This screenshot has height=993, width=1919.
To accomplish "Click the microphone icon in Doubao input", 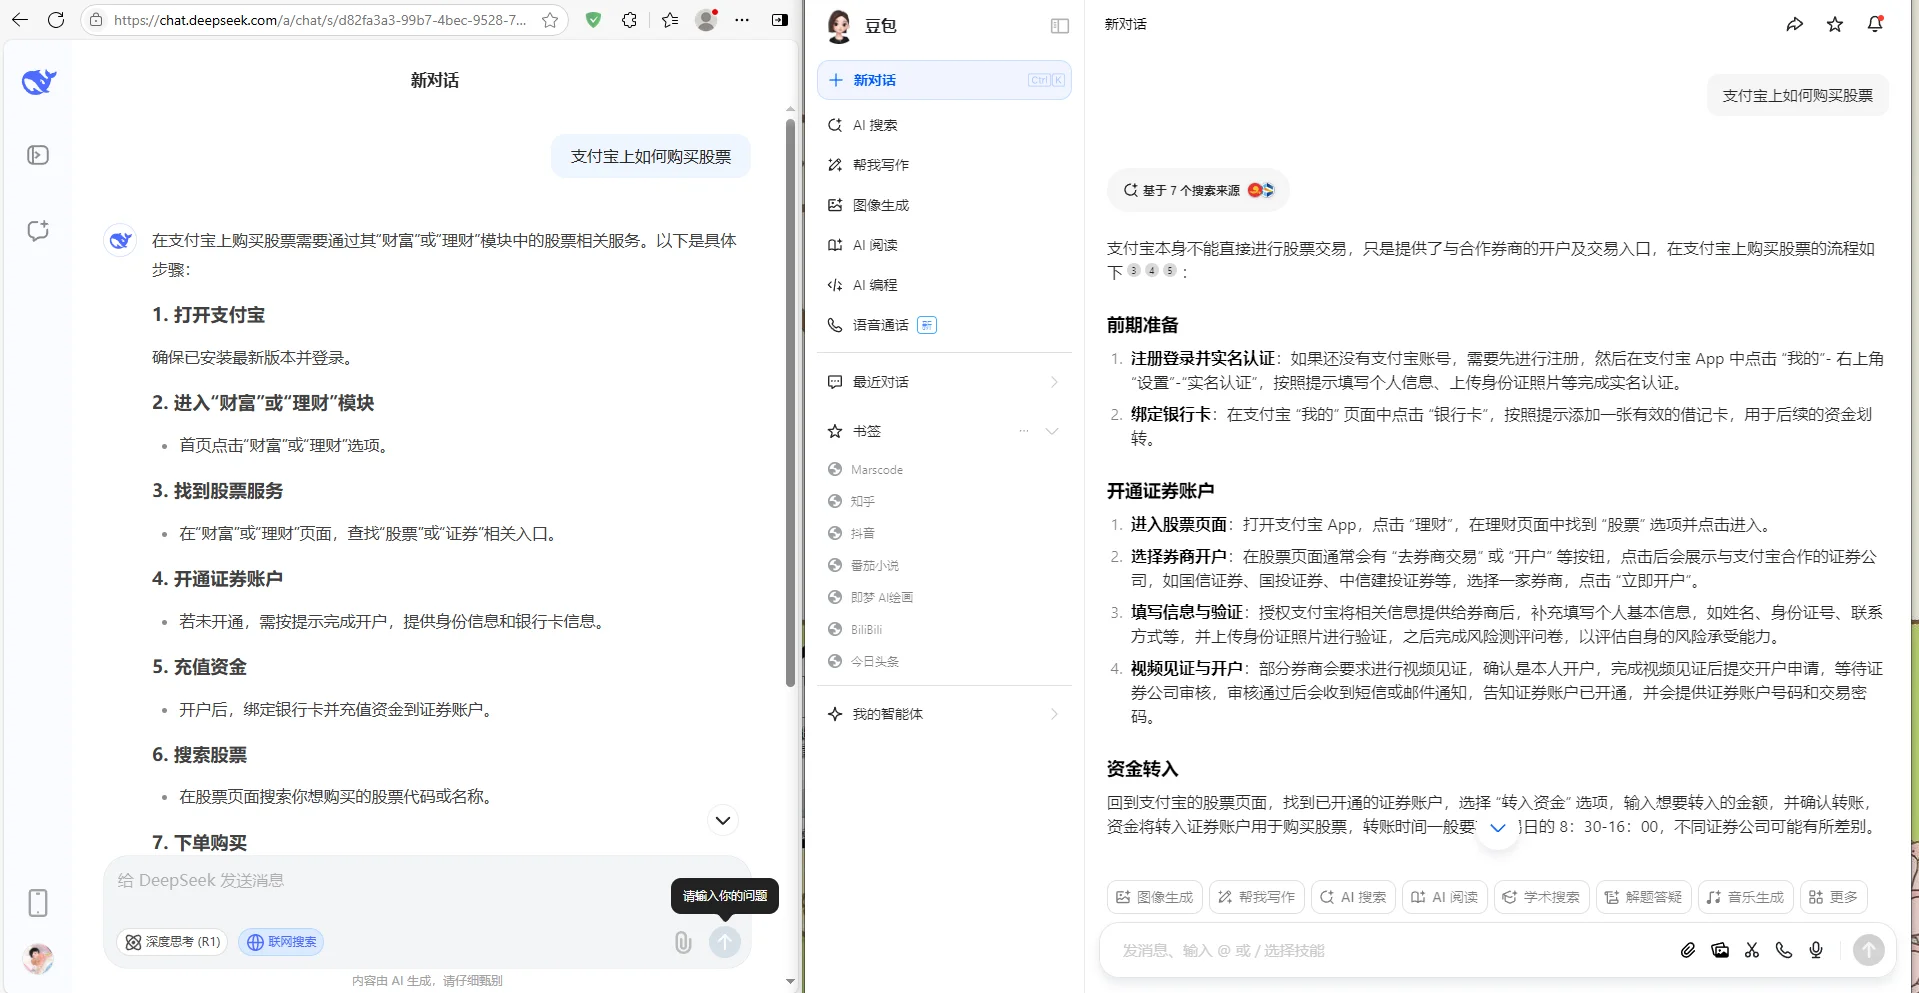I will [1816, 950].
